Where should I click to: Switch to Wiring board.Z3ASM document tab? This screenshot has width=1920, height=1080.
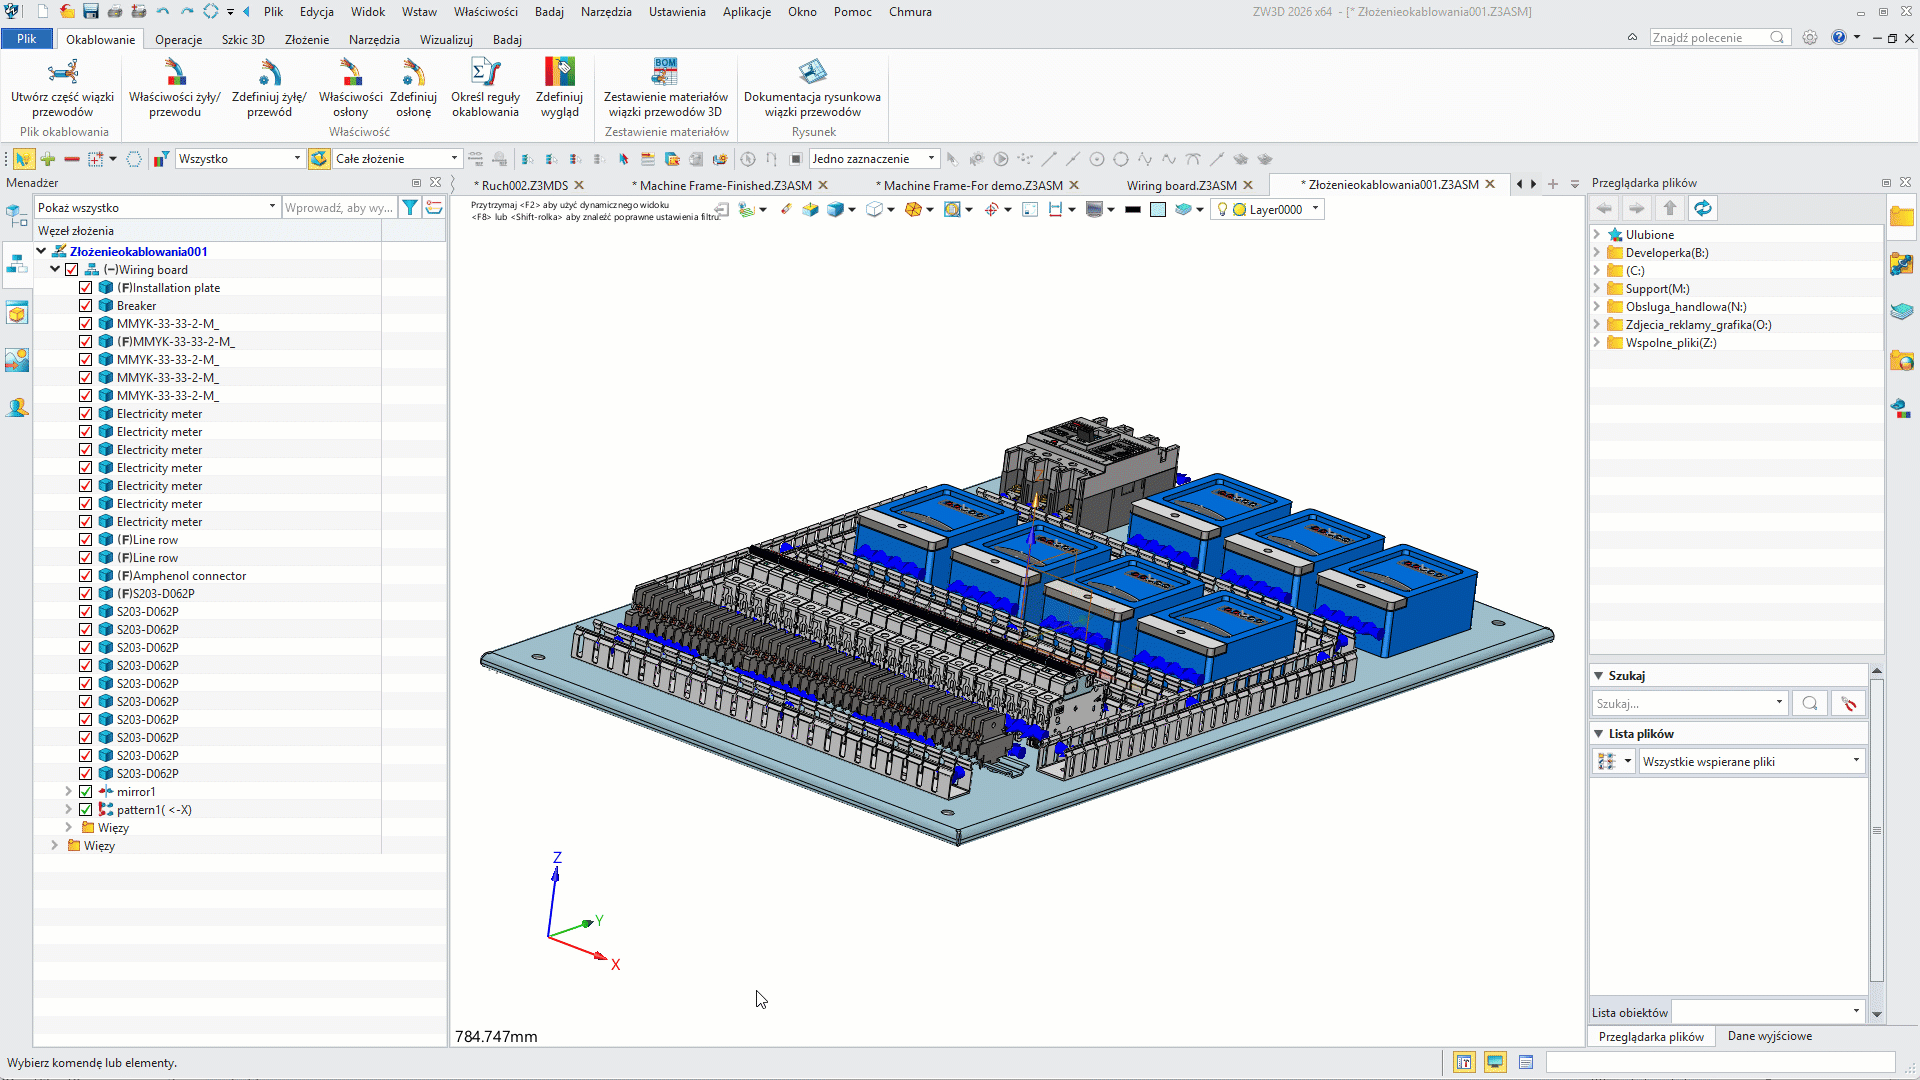[1182, 185]
